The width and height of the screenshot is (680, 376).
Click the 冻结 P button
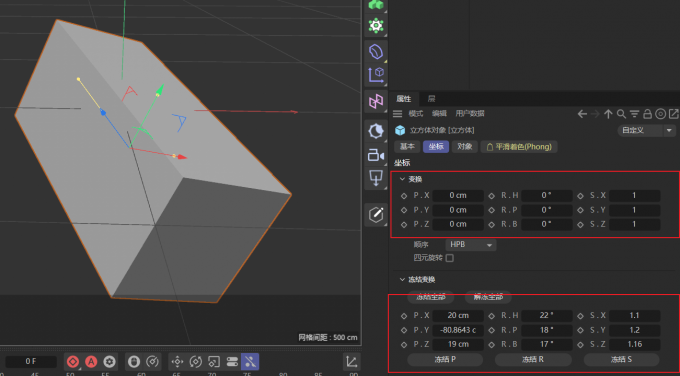point(445,360)
